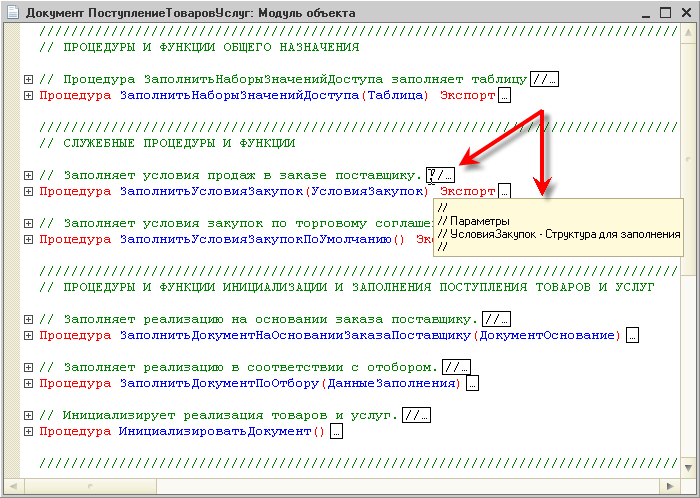Open collapsed comment after 'в соответствии с отбором.'
Screen dimensions: 700x498
point(456,368)
